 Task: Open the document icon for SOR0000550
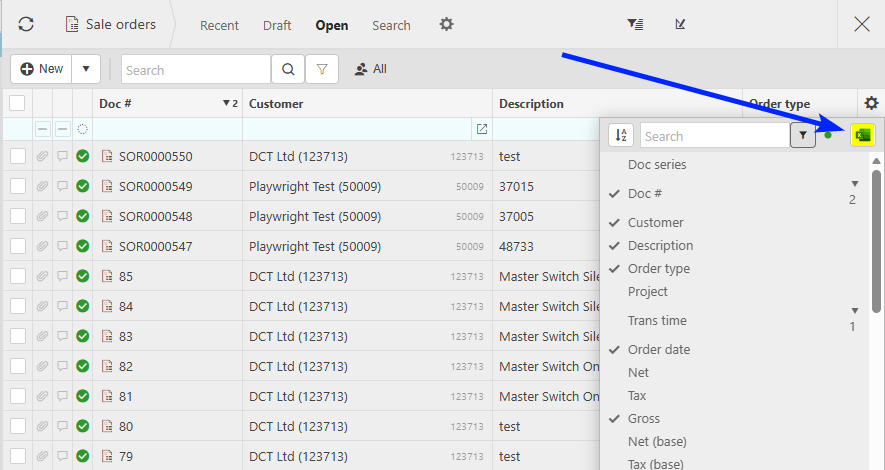point(107,156)
